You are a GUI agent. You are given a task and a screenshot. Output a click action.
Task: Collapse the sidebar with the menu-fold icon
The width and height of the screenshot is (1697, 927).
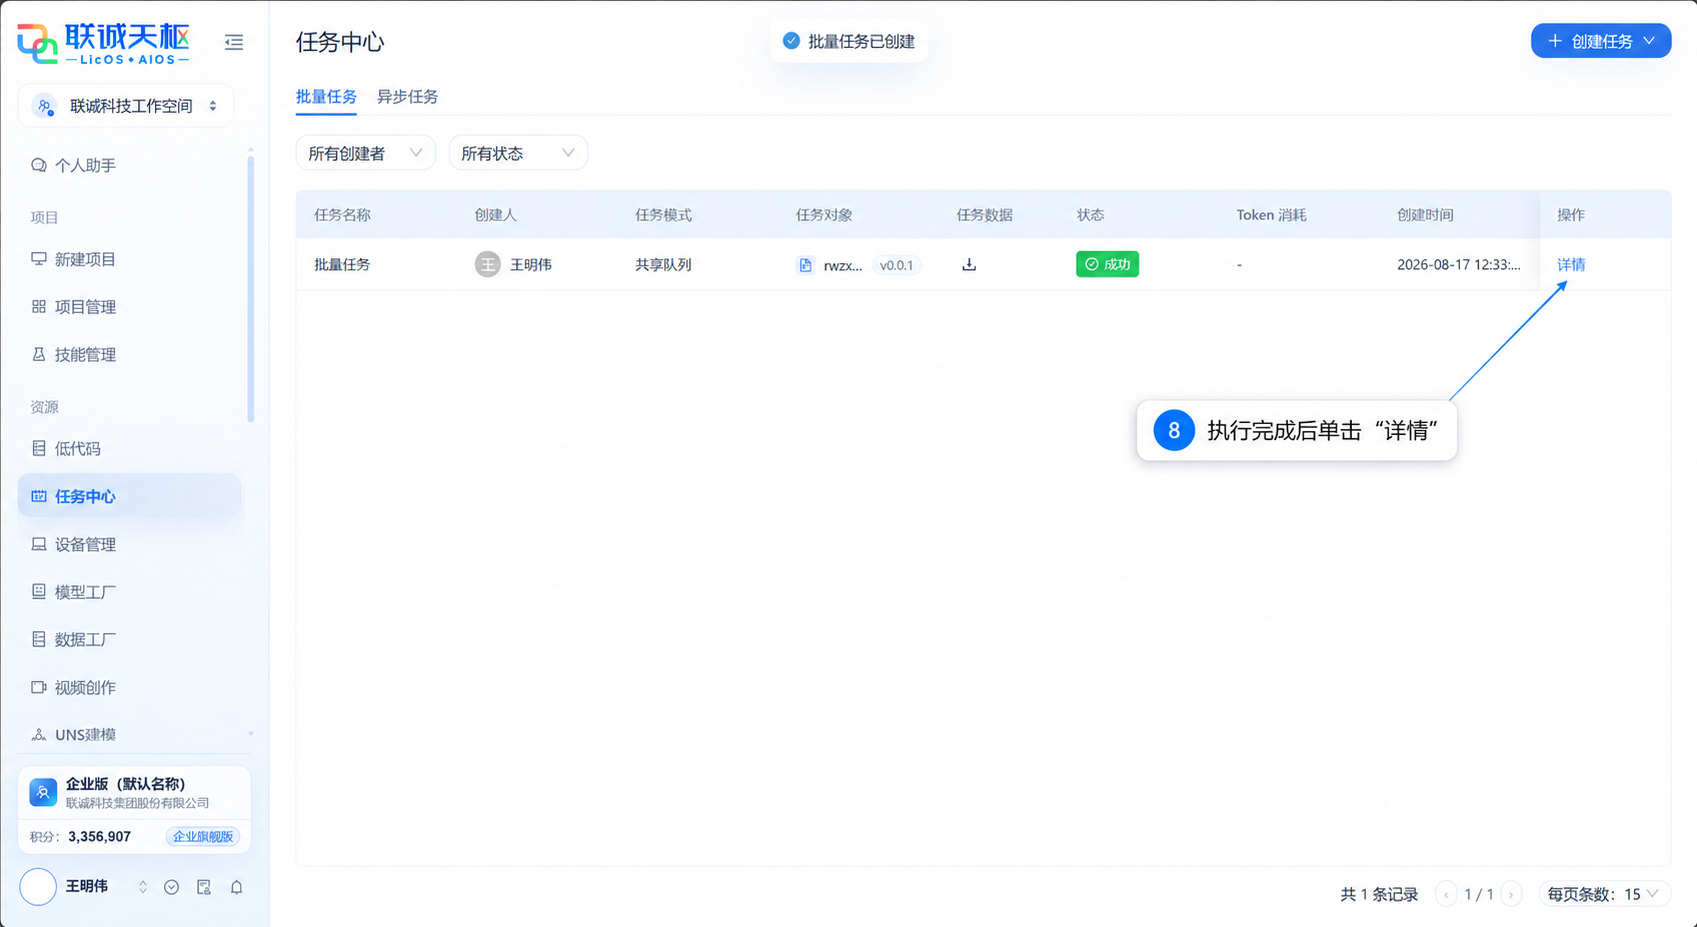(234, 42)
